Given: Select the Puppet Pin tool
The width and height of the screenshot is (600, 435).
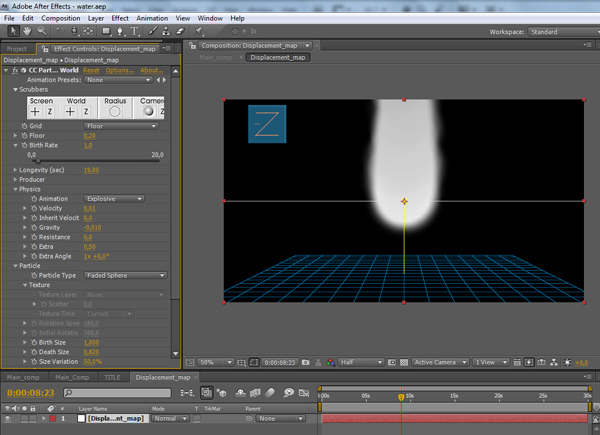Looking at the screenshot, I should (x=199, y=31).
